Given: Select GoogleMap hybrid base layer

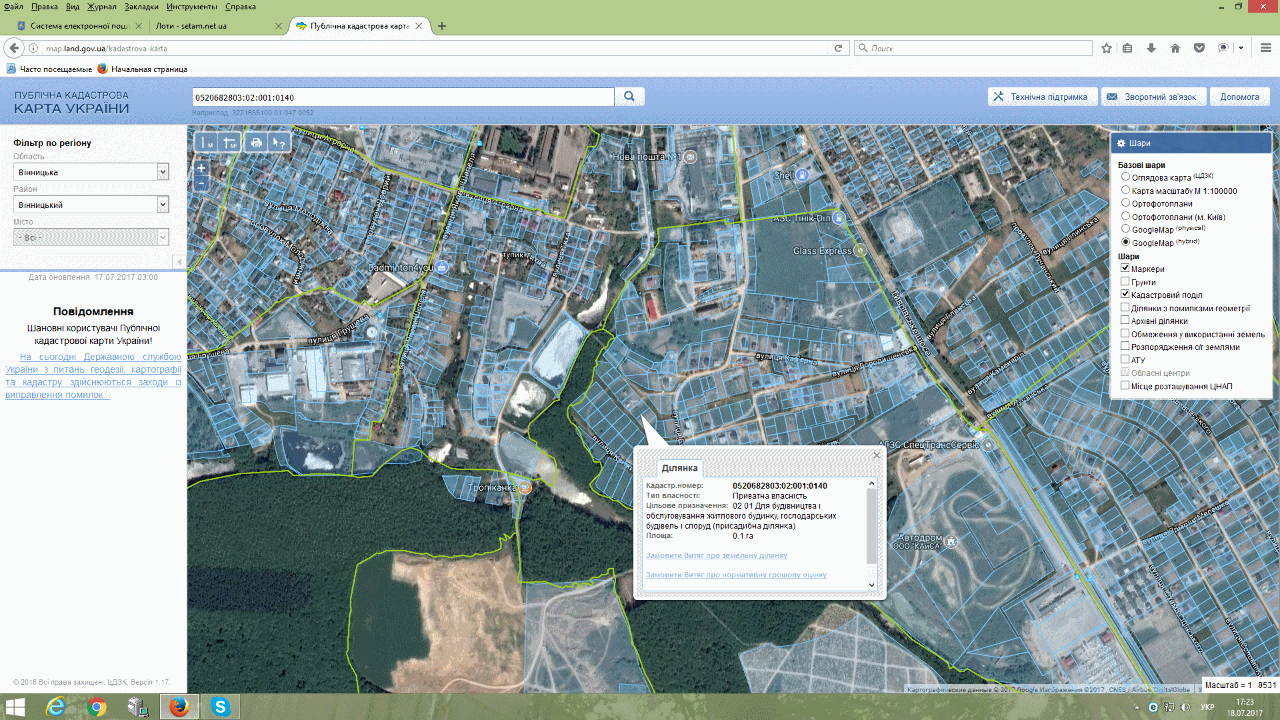Looking at the screenshot, I should (1126, 242).
